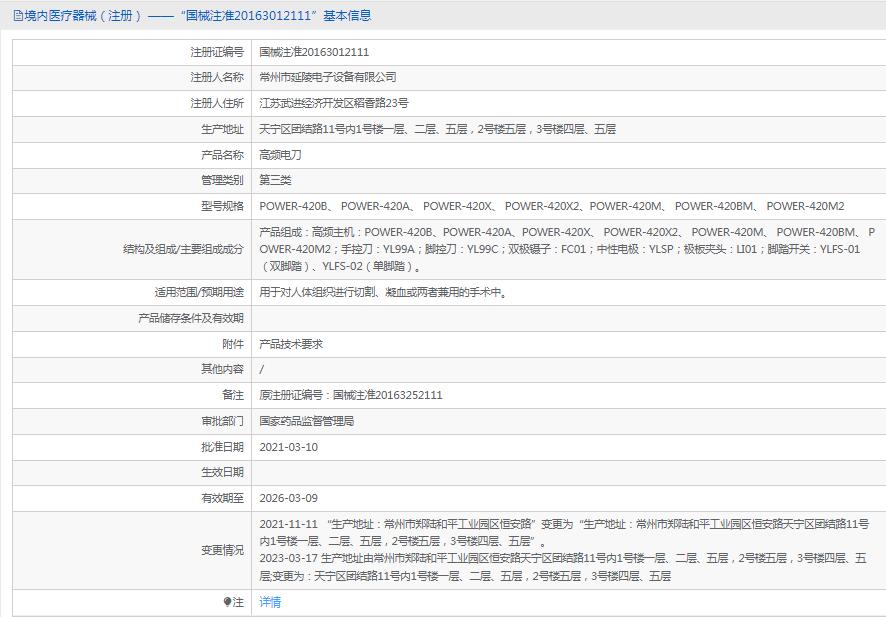
Task: Click intended use text 用于对人体组织进行切割
Action: pos(383,292)
